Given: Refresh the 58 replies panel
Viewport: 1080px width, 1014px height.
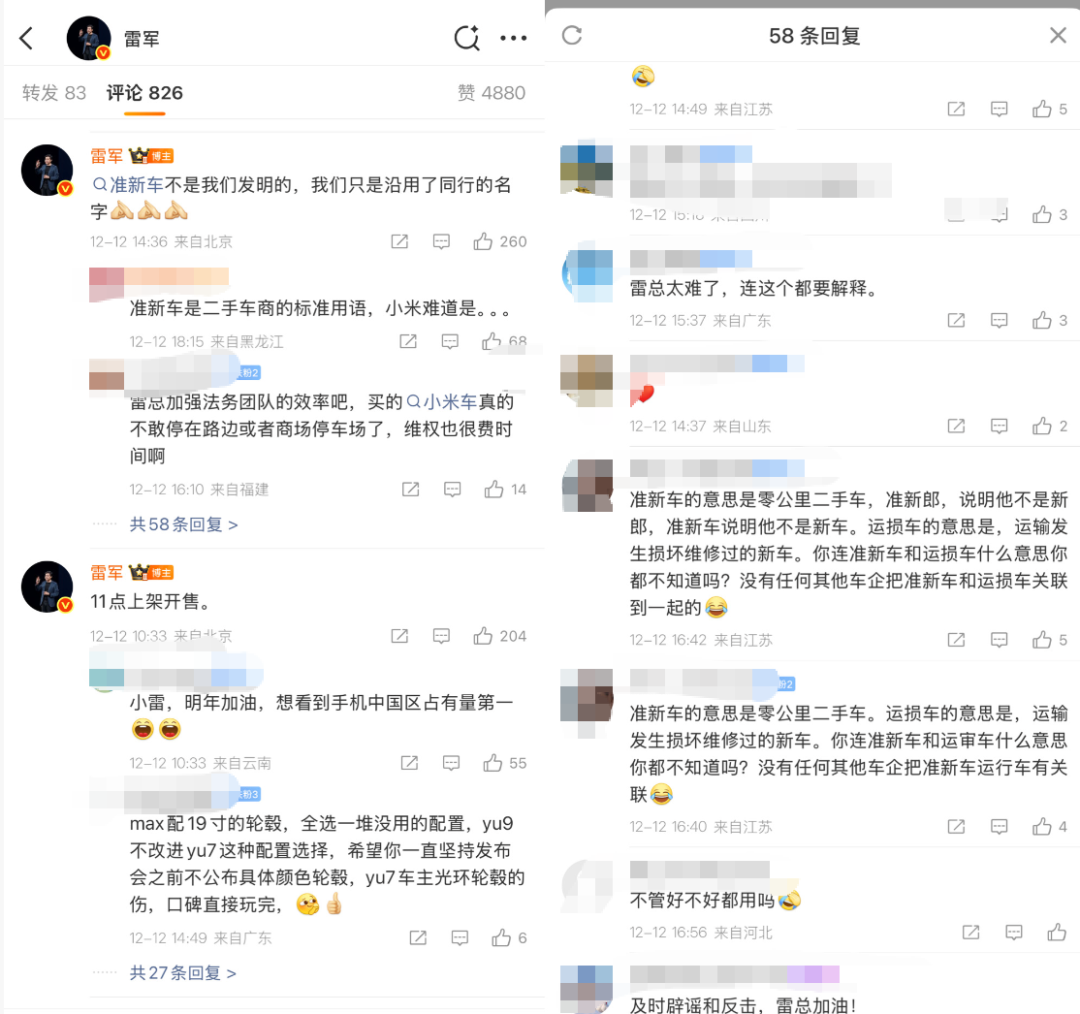Looking at the screenshot, I should [x=572, y=35].
